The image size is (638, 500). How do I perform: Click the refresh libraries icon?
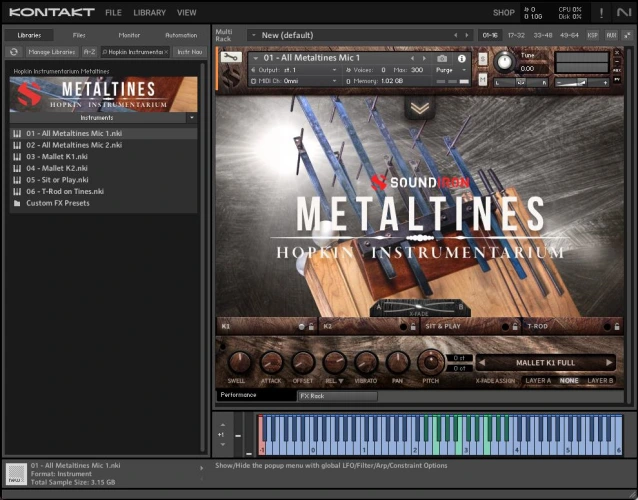coord(14,51)
